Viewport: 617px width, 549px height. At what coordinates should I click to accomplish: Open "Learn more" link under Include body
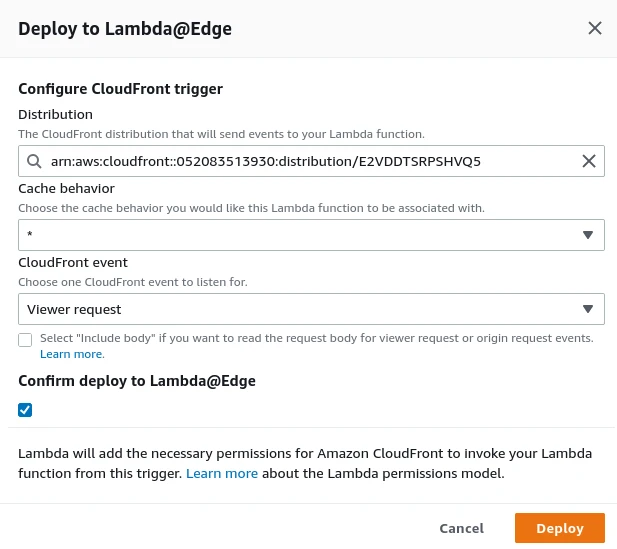71,354
